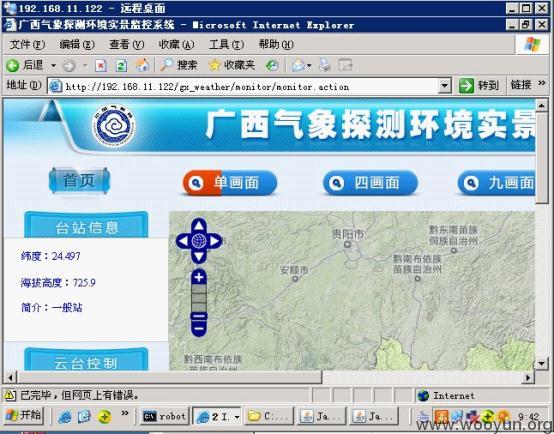This screenshot has height=434, width=554.
Task: Select 单画面 view mode
Action: point(230,183)
